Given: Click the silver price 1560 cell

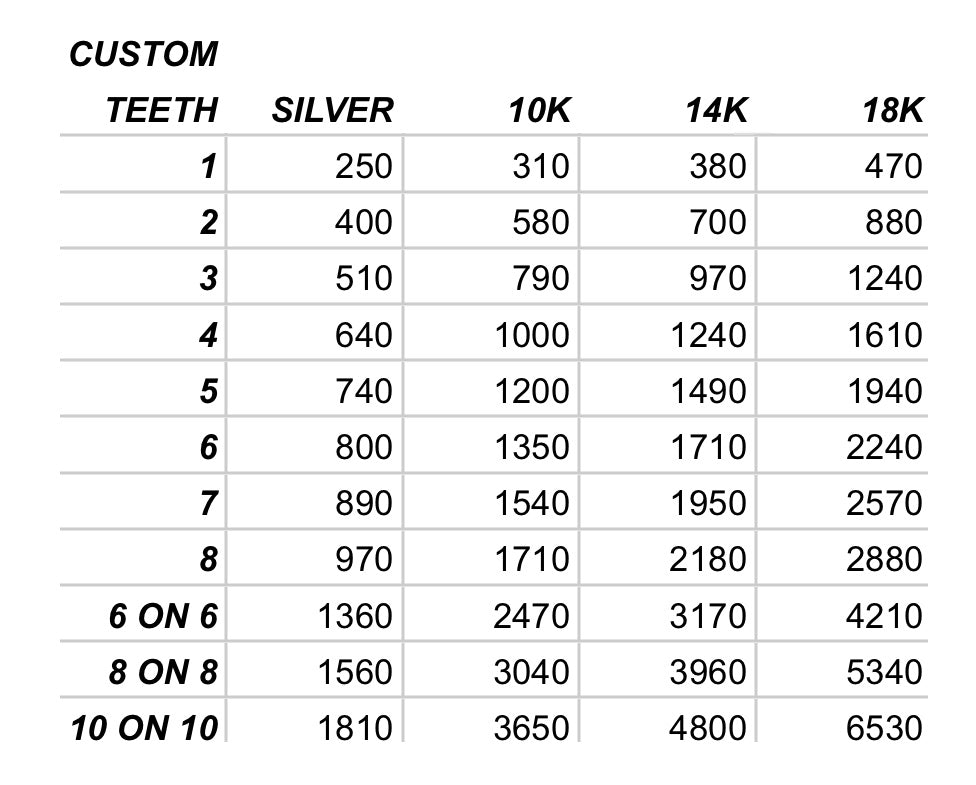Looking at the screenshot, I should [354, 672].
